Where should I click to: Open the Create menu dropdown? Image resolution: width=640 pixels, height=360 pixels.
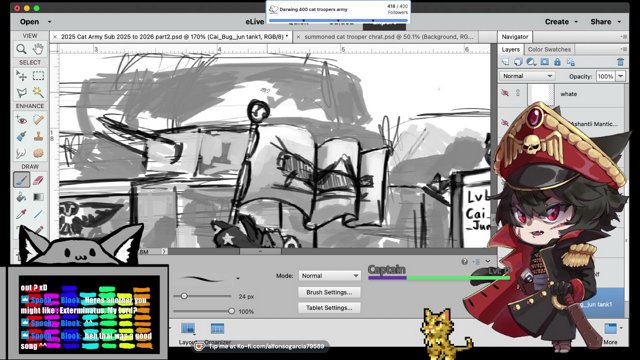[561, 22]
